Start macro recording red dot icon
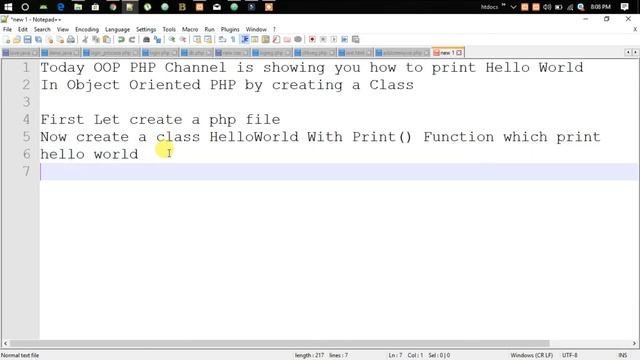The image size is (640, 360). pyautogui.click(x=312, y=40)
